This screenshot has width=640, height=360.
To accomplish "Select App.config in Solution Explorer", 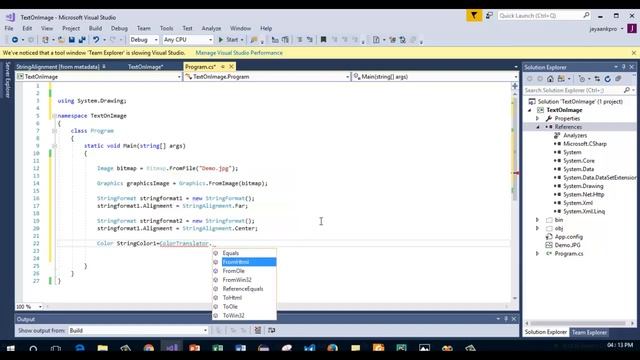I will tap(568, 237).
